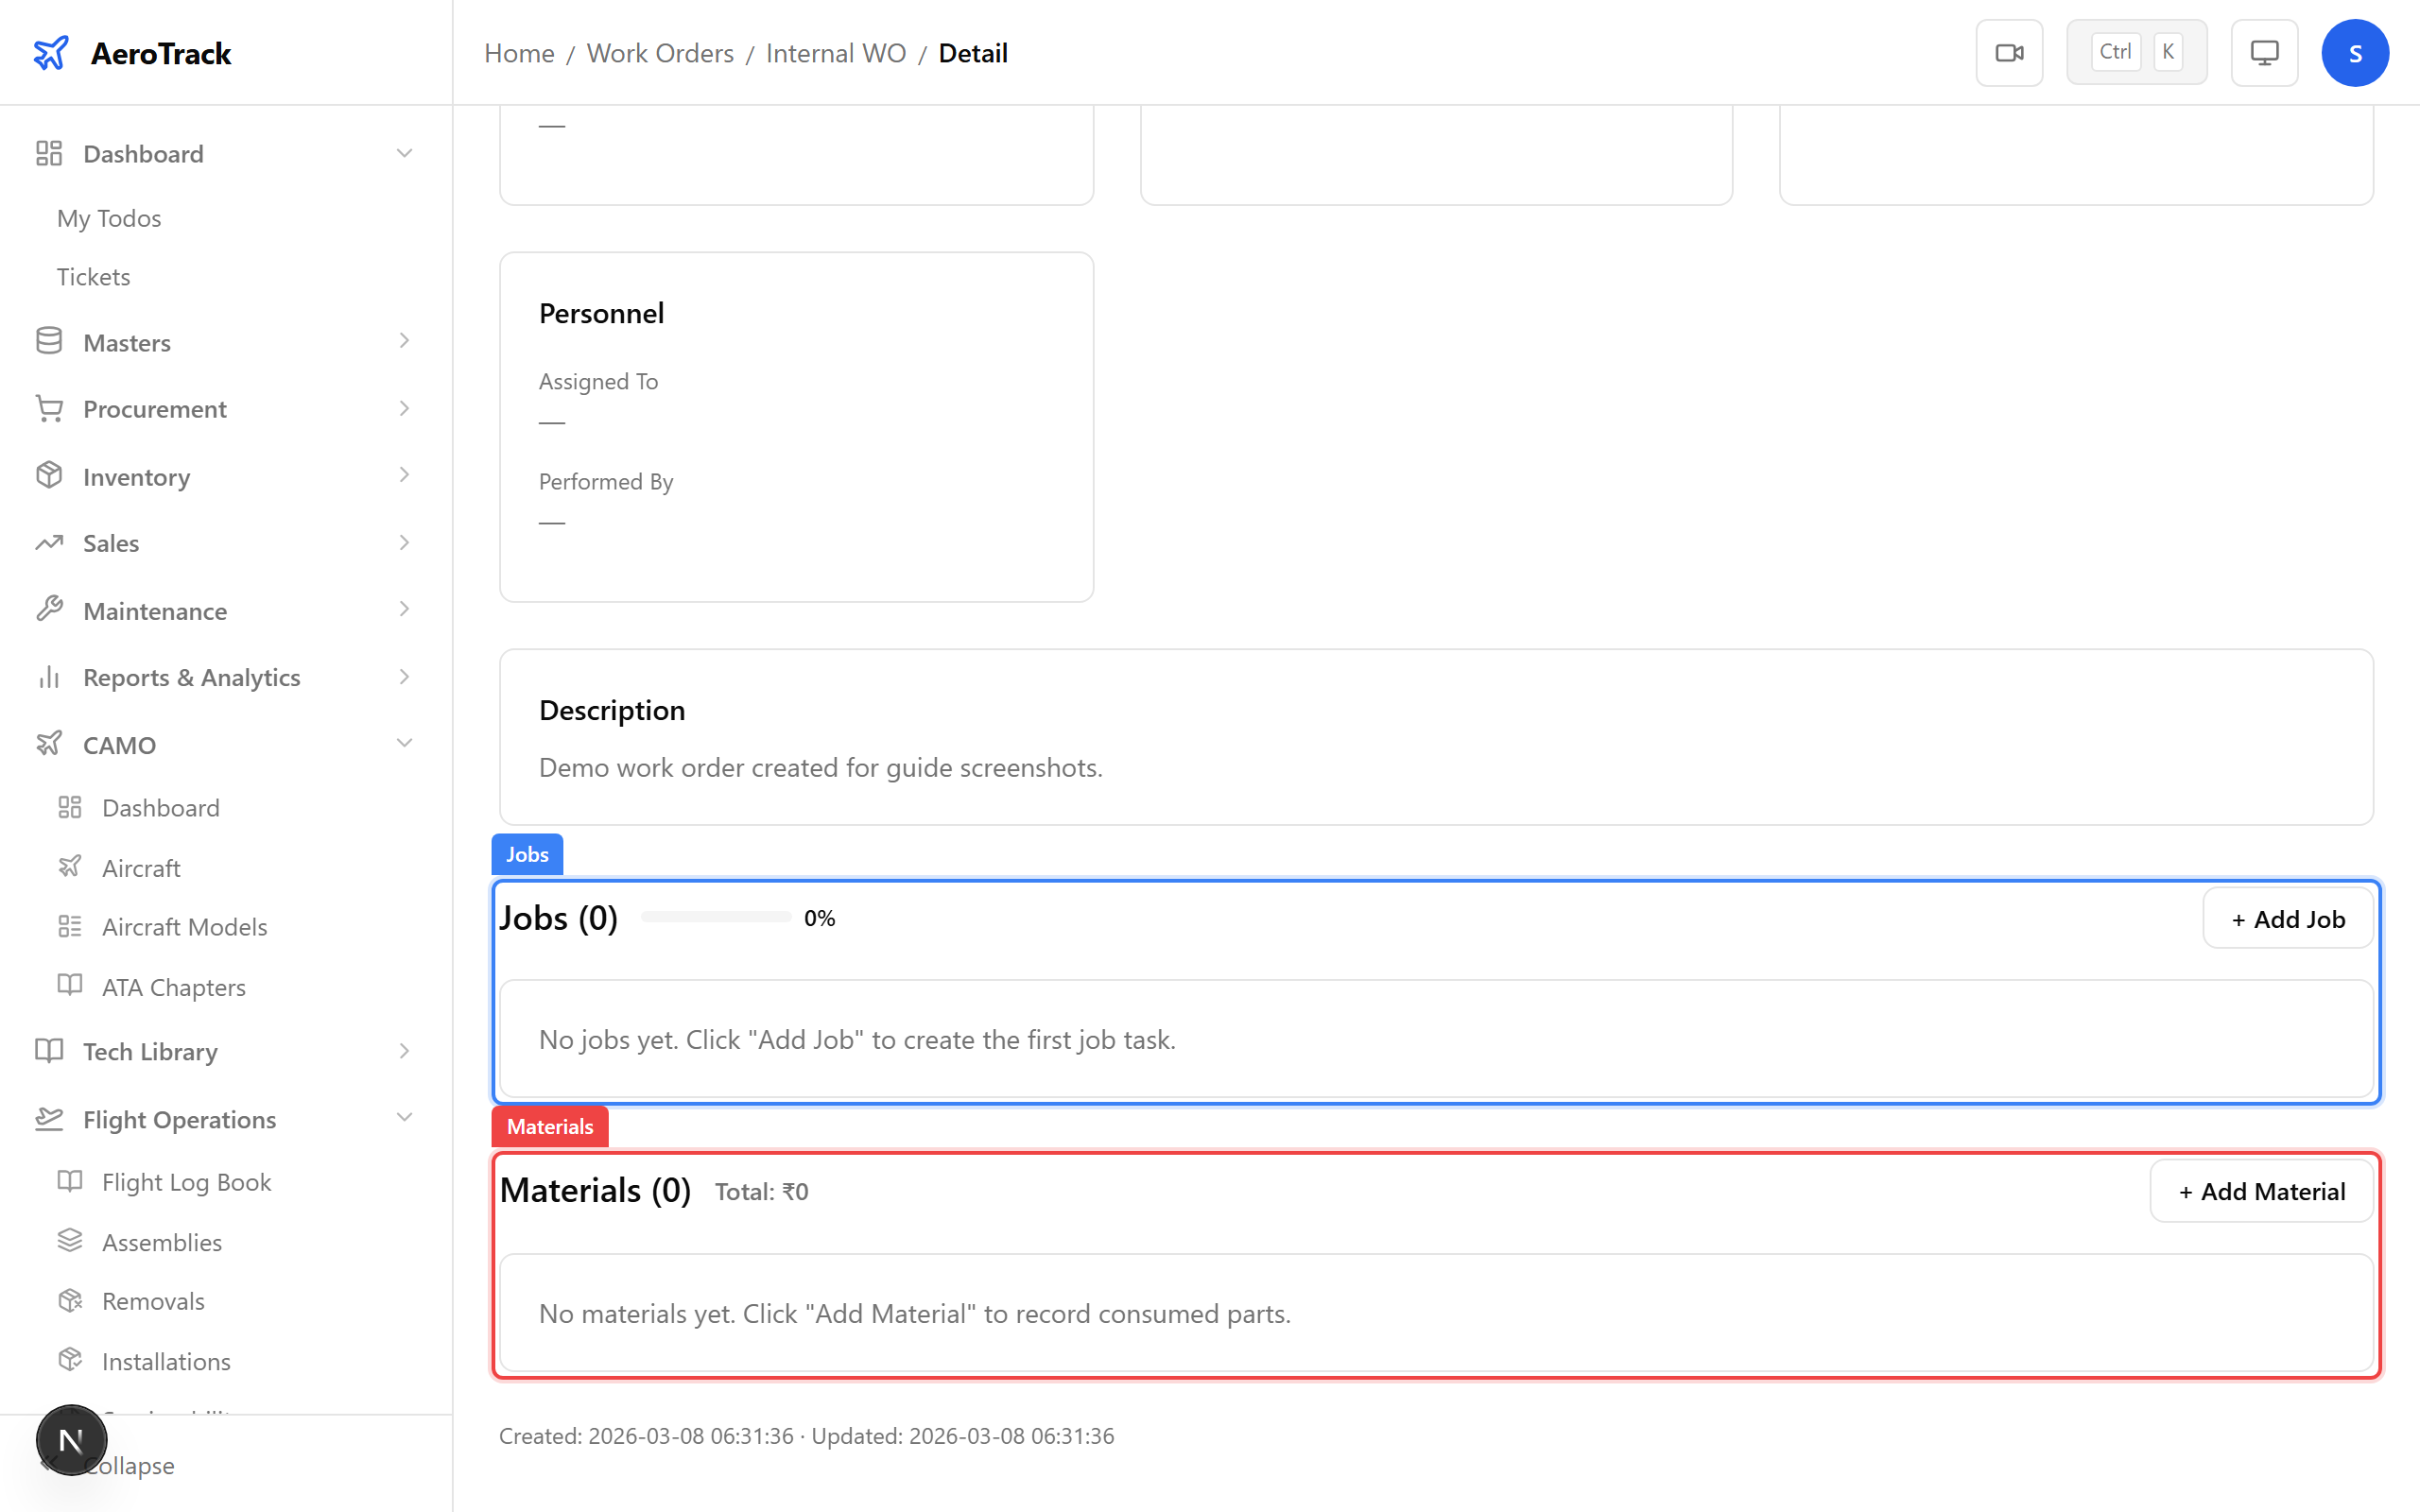2420x1512 pixels.
Task: Click the Add Job button
Action: click(x=2287, y=919)
